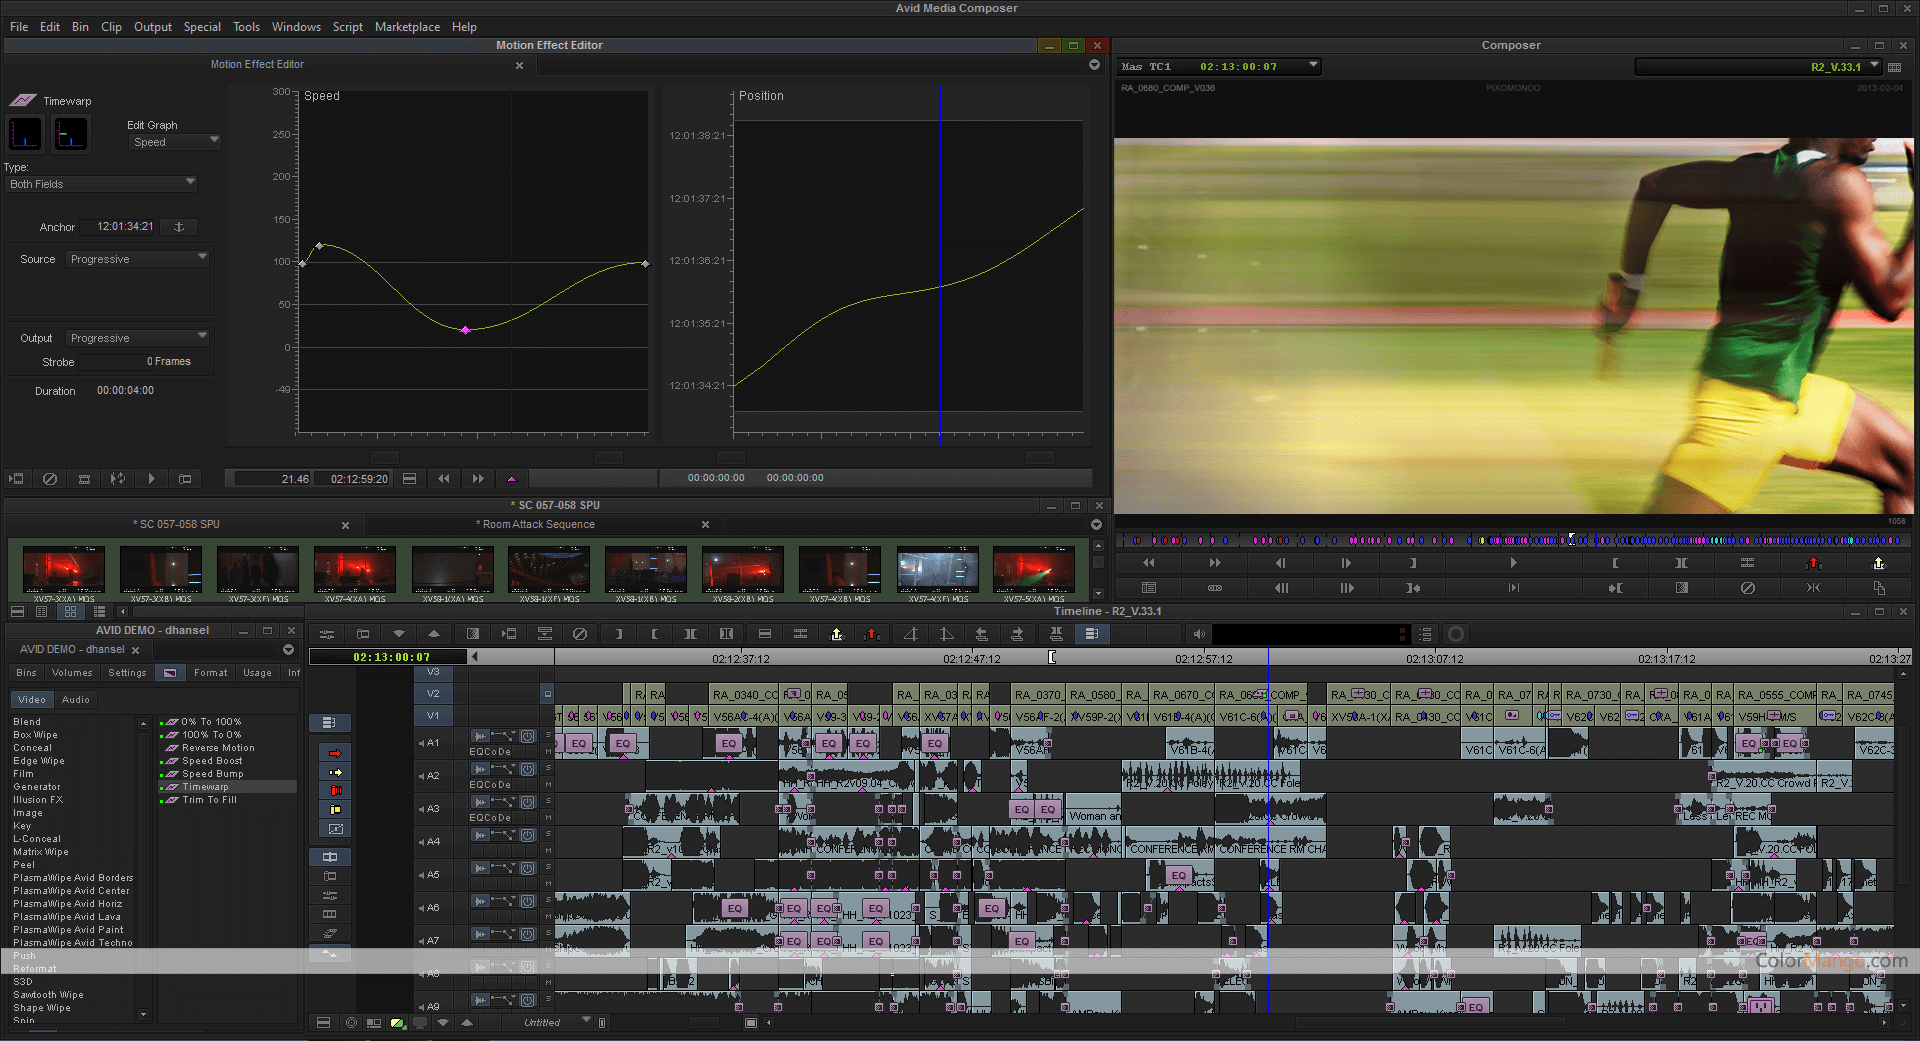Toggle the V1 track selector

433,715
